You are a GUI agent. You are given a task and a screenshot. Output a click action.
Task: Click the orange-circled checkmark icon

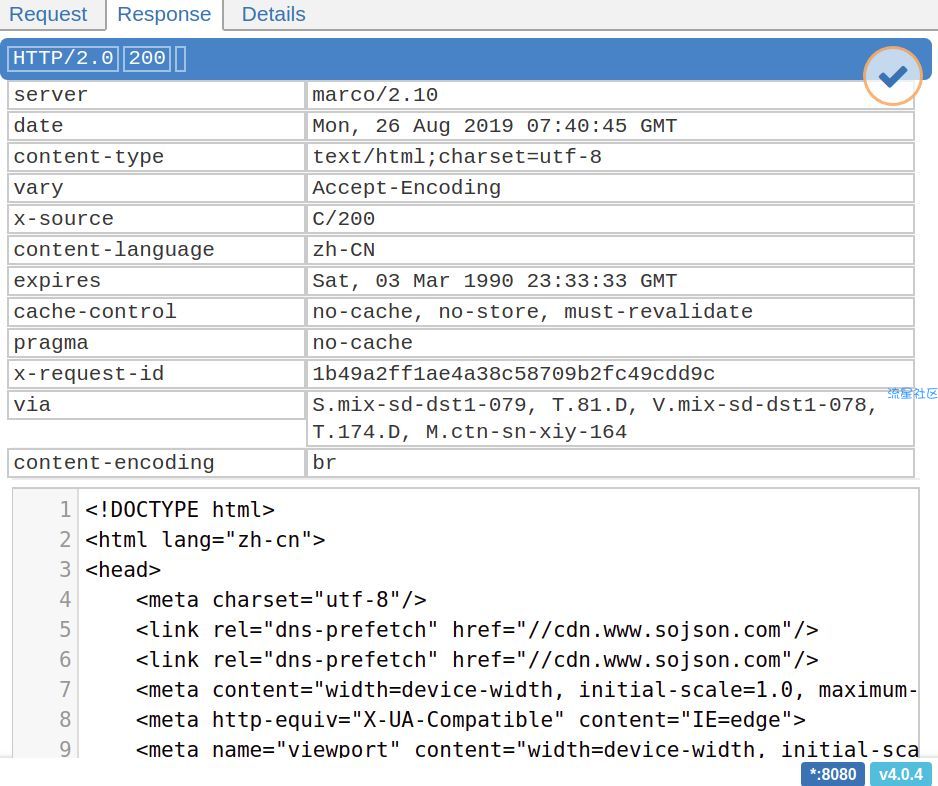pos(893,76)
